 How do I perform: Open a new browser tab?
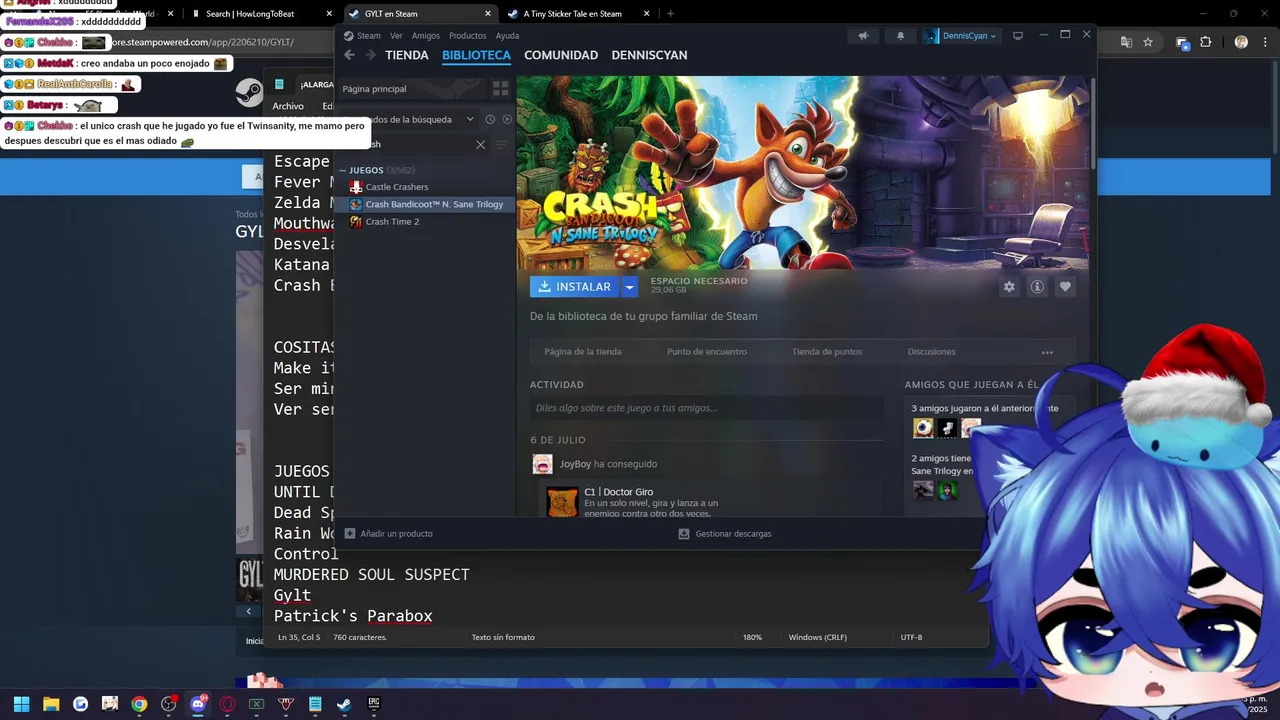tap(670, 14)
